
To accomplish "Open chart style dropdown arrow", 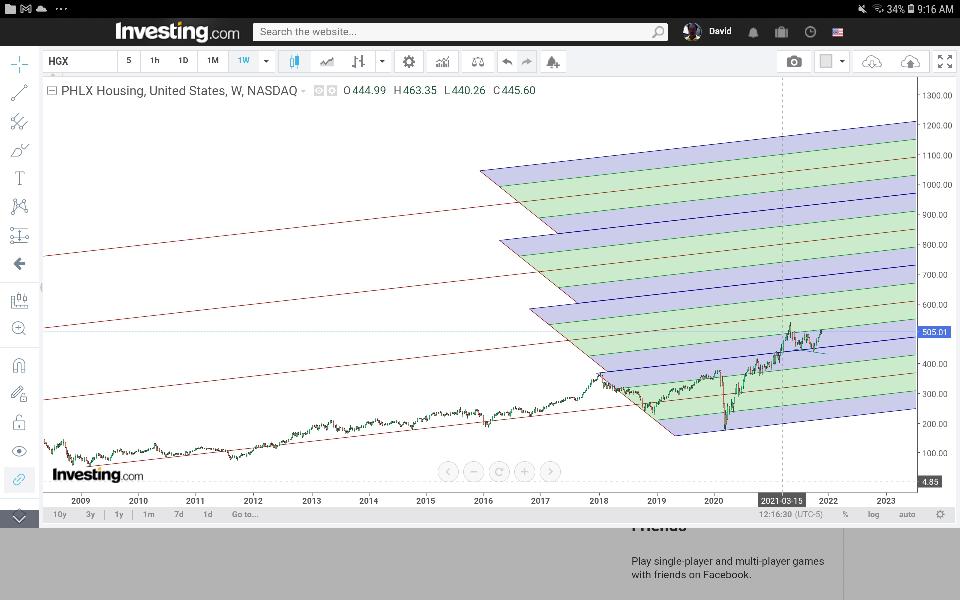I will click(382, 61).
